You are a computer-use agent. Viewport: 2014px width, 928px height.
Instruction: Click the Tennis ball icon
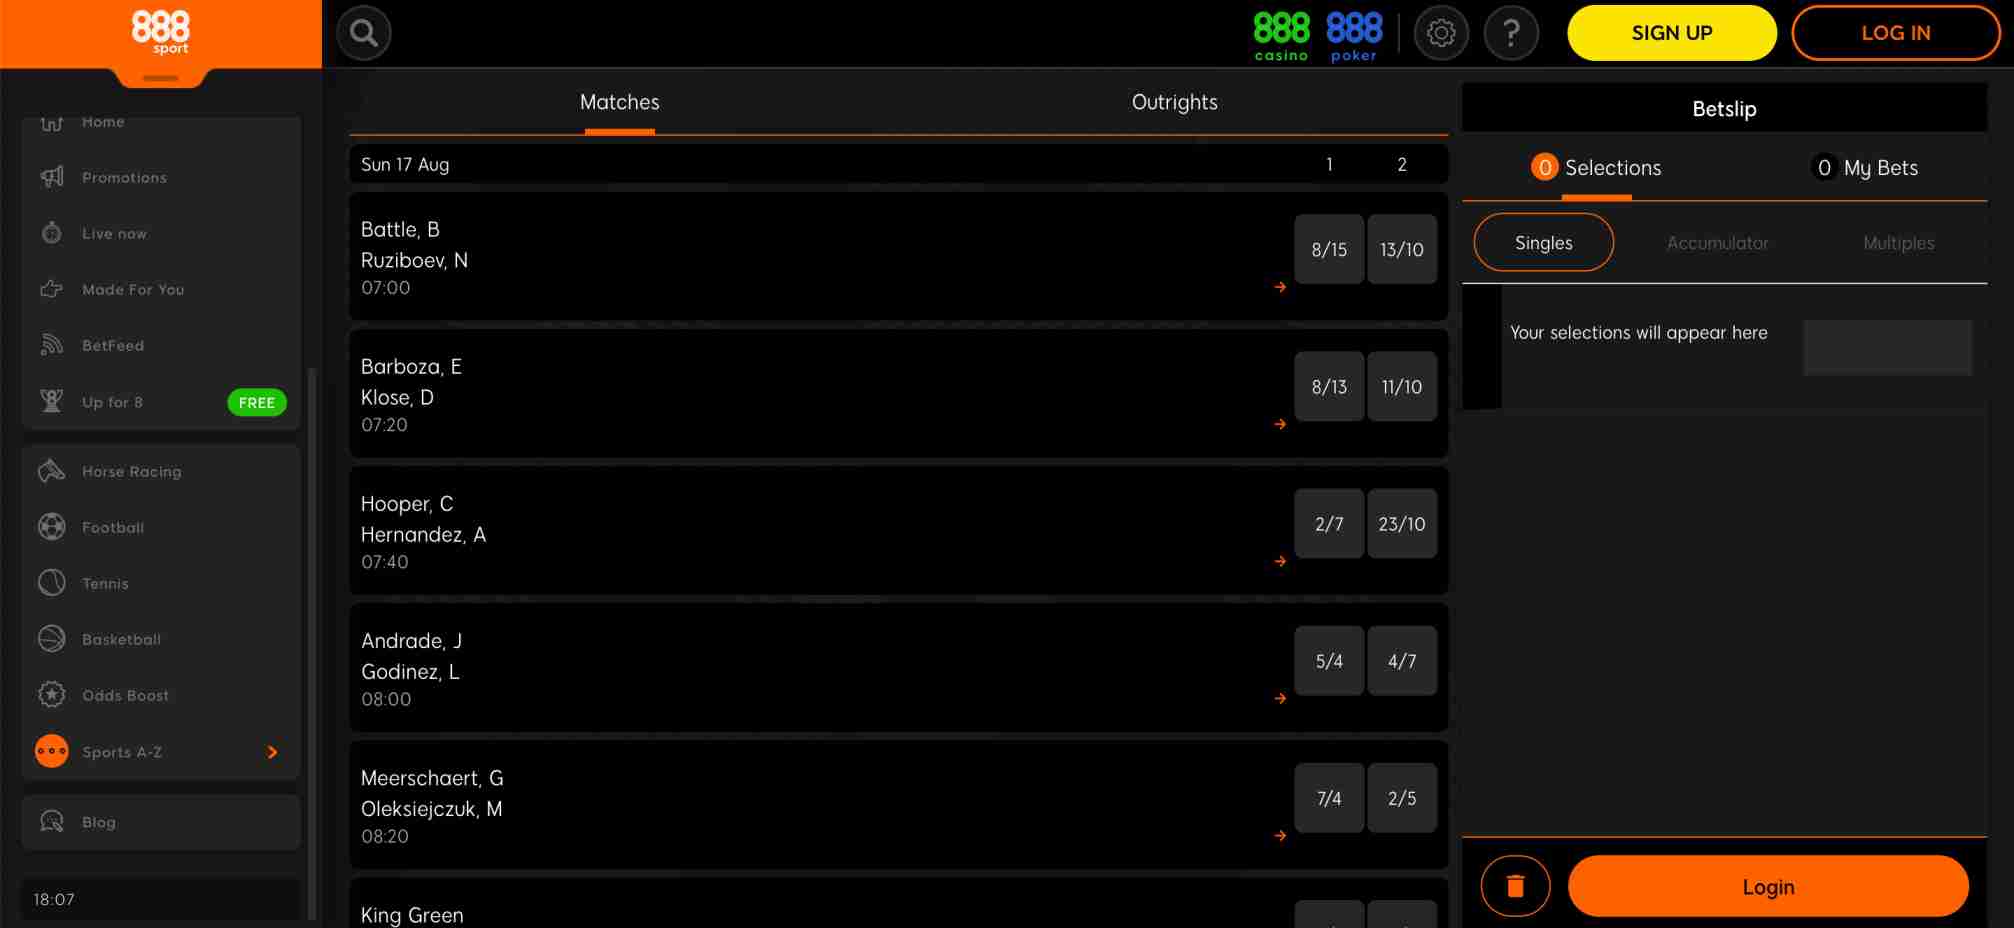click(x=52, y=583)
